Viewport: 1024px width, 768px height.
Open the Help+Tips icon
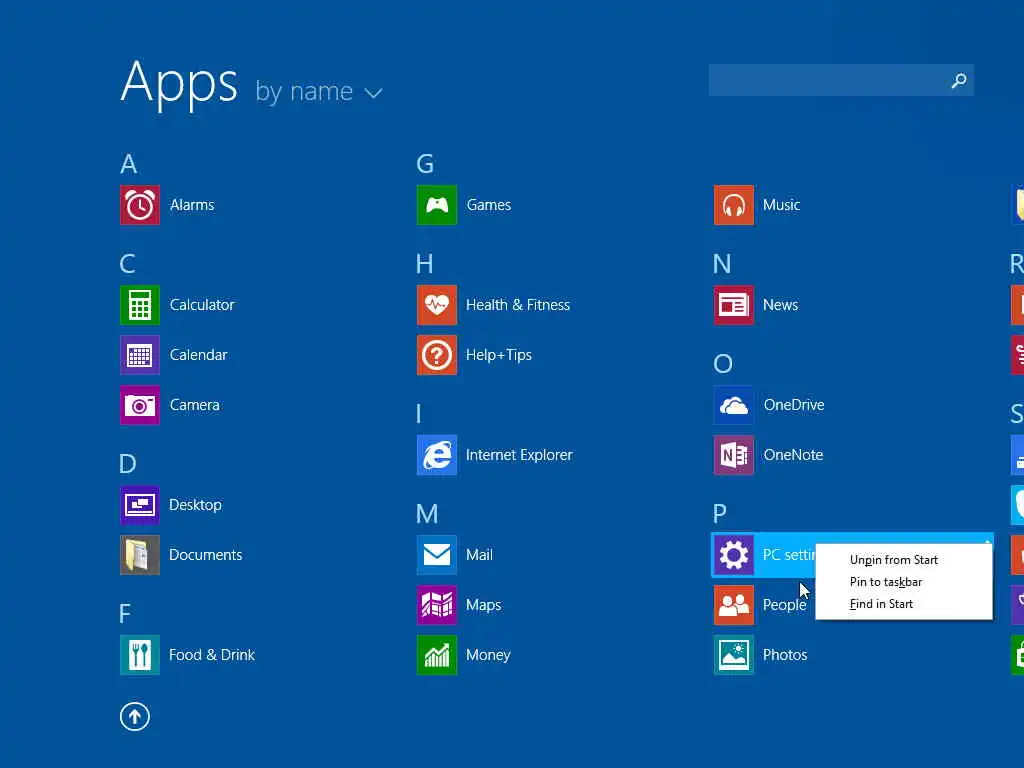[437, 355]
